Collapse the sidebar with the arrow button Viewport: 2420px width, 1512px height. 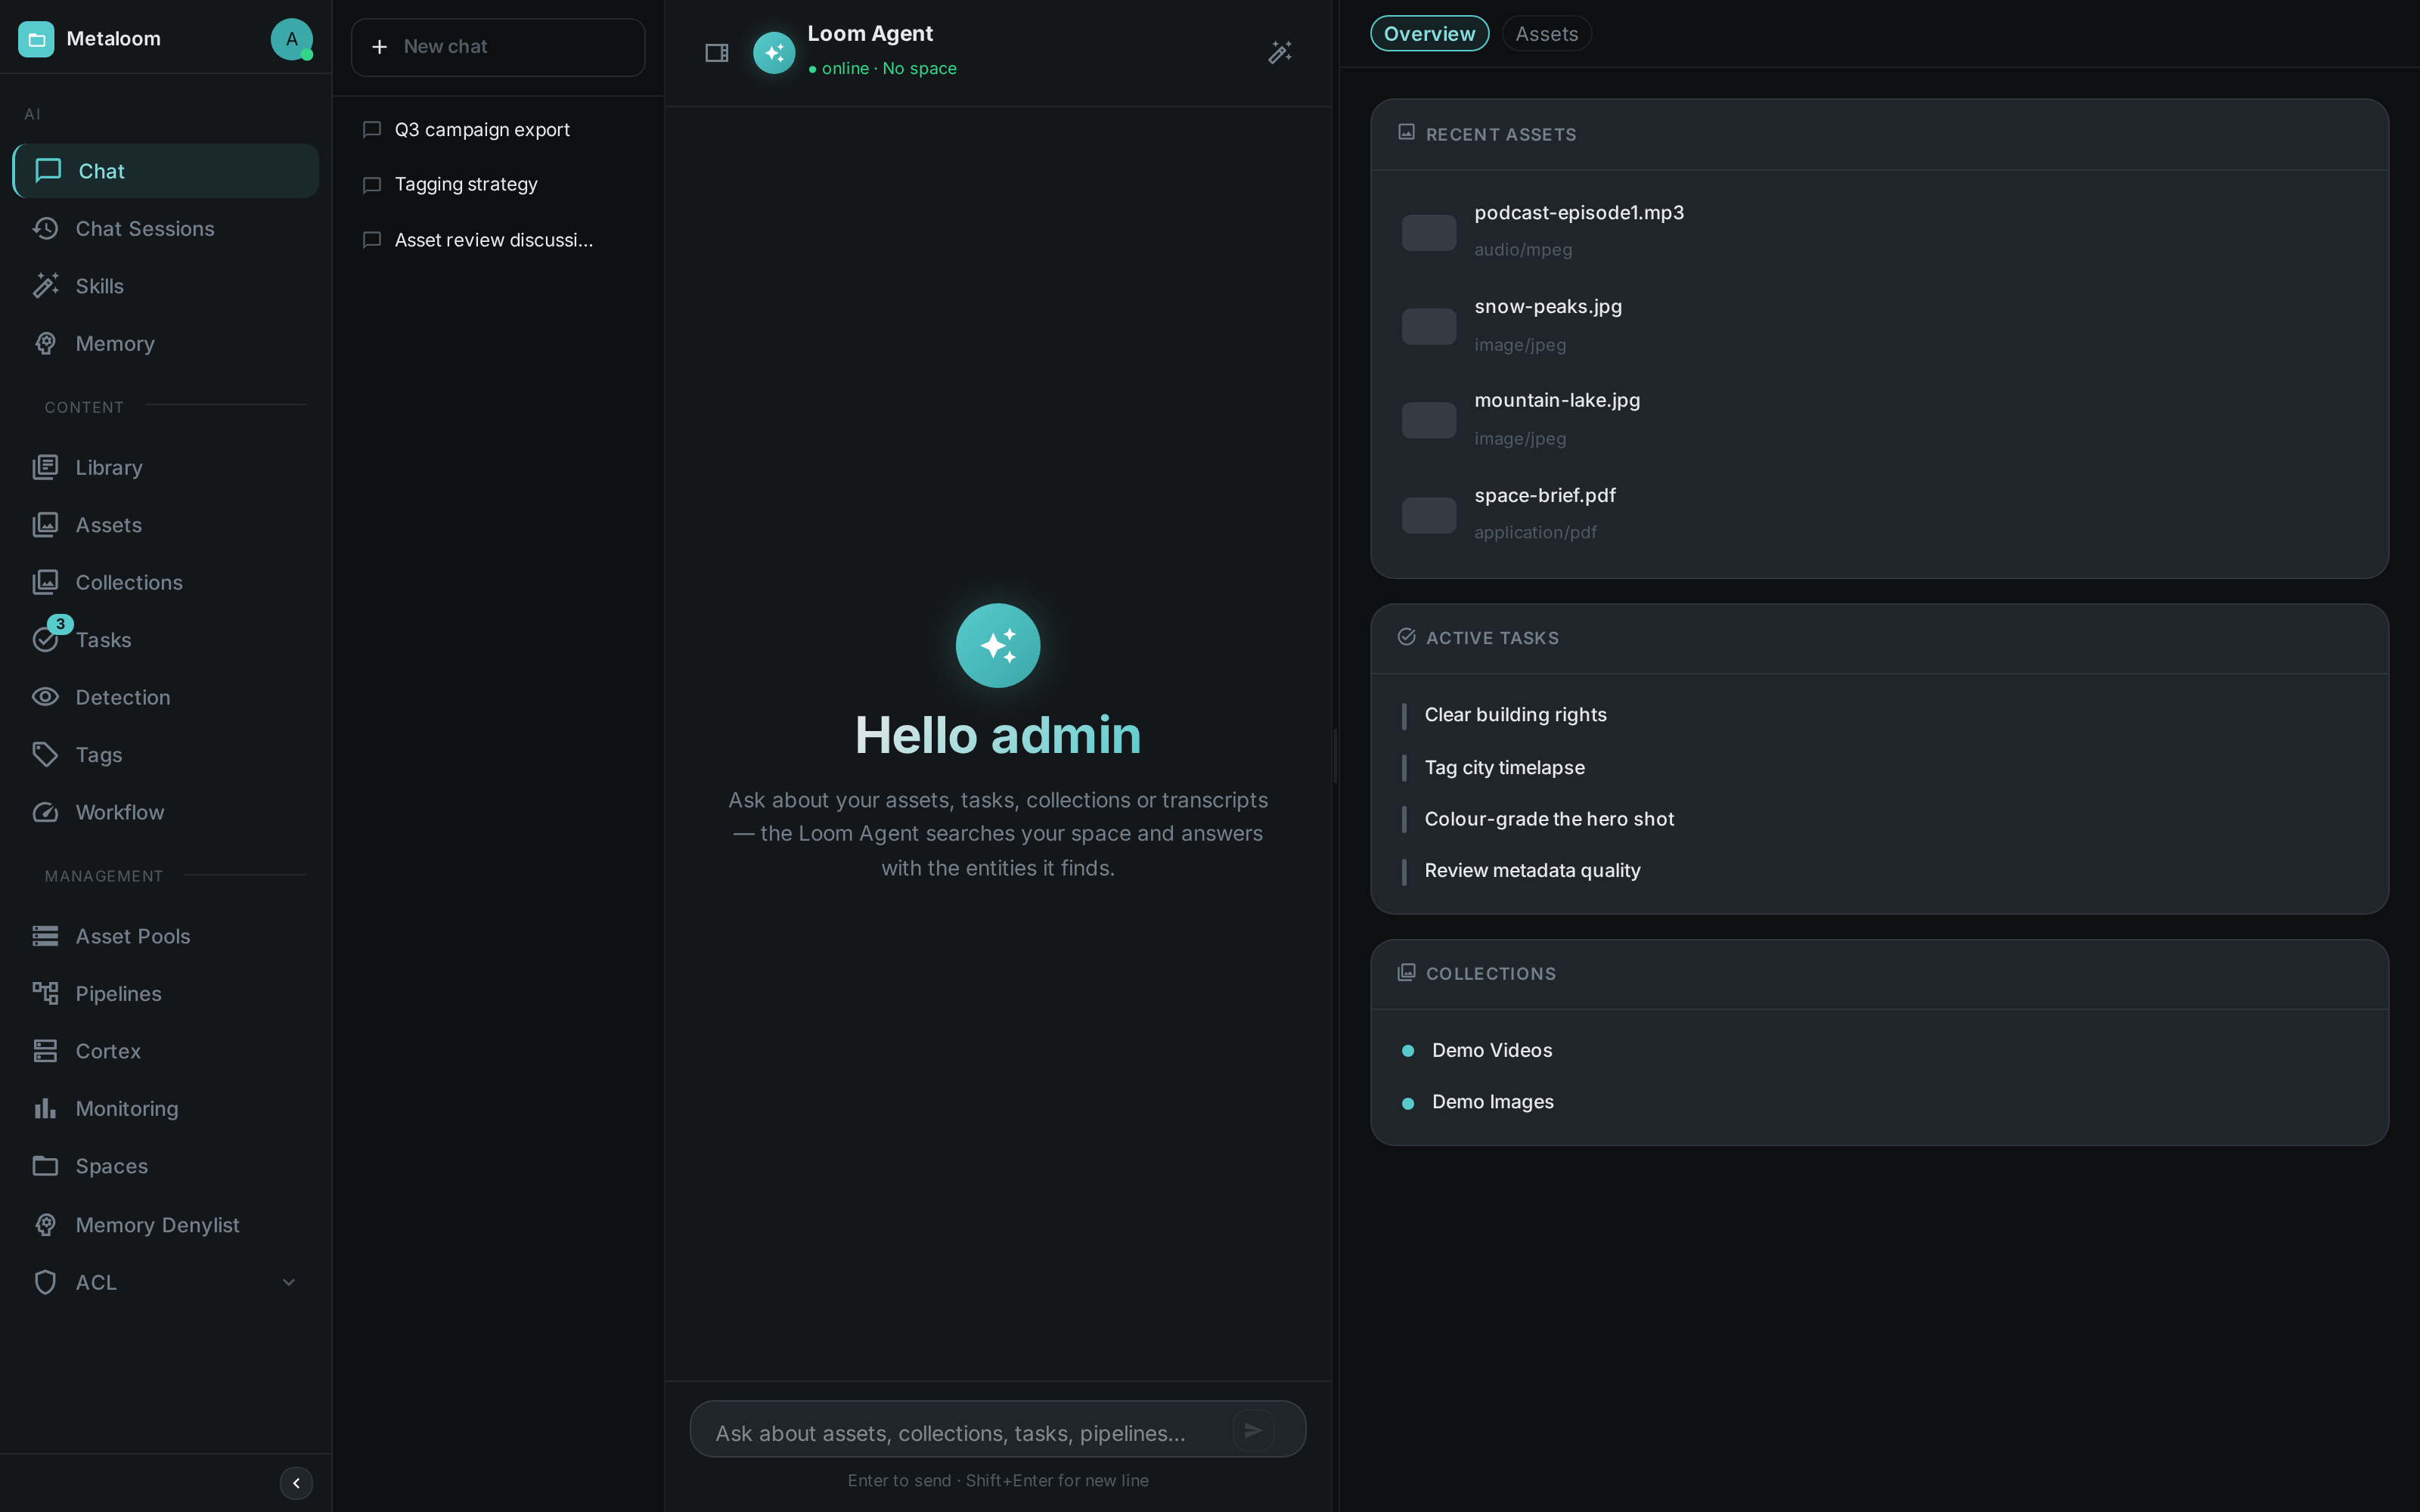coord(296,1483)
